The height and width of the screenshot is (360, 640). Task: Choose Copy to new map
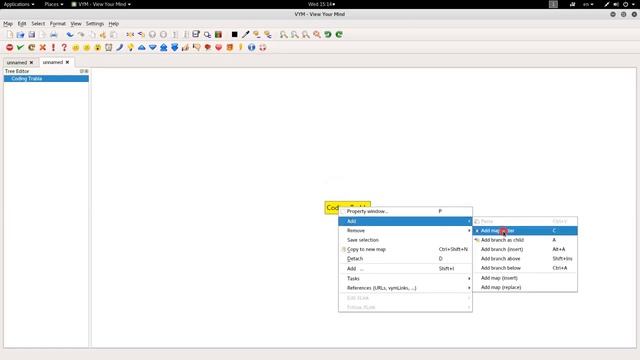point(405,249)
